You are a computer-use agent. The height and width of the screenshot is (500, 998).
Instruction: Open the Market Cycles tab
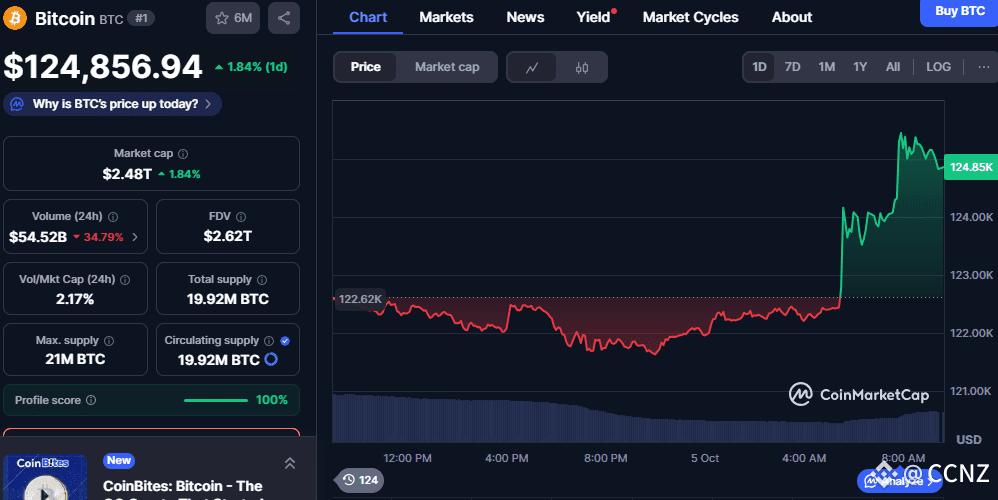pyautogui.click(x=690, y=17)
